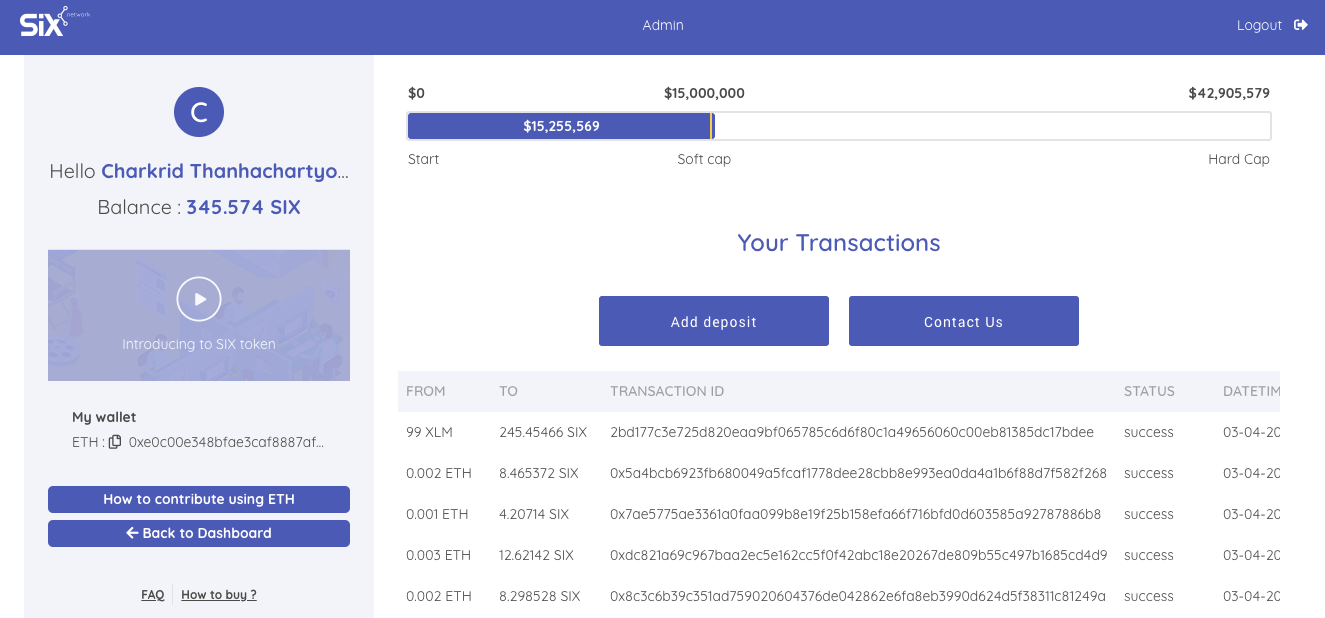Click the STATUS column header
Image resolution: width=1325 pixels, height=618 pixels.
1150,391
